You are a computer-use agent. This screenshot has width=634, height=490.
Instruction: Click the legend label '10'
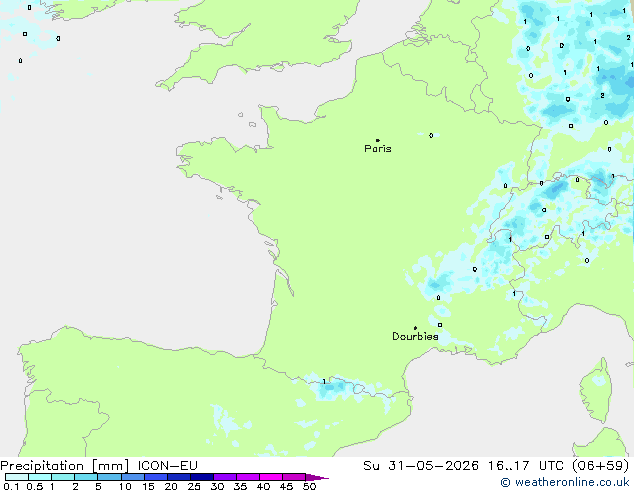point(125,486)
